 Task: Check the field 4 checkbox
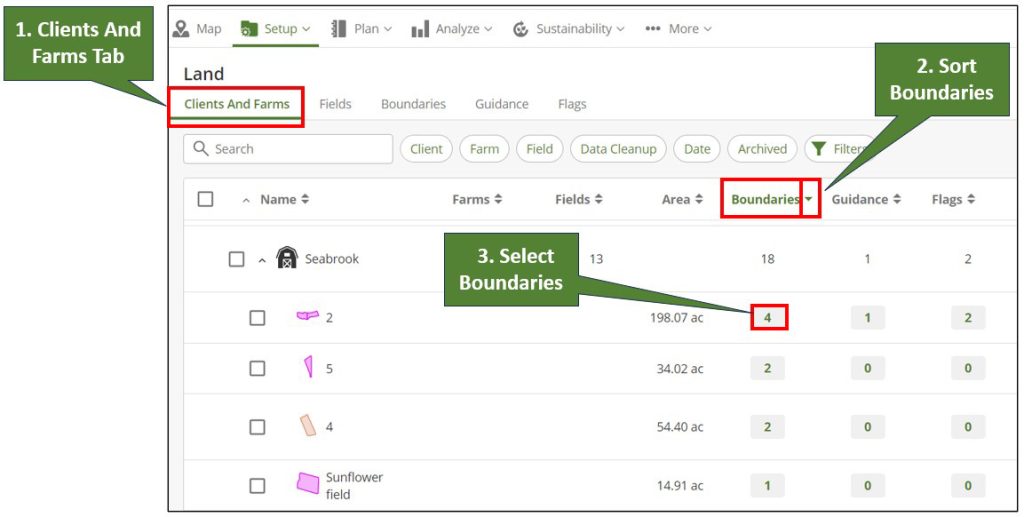257,427
